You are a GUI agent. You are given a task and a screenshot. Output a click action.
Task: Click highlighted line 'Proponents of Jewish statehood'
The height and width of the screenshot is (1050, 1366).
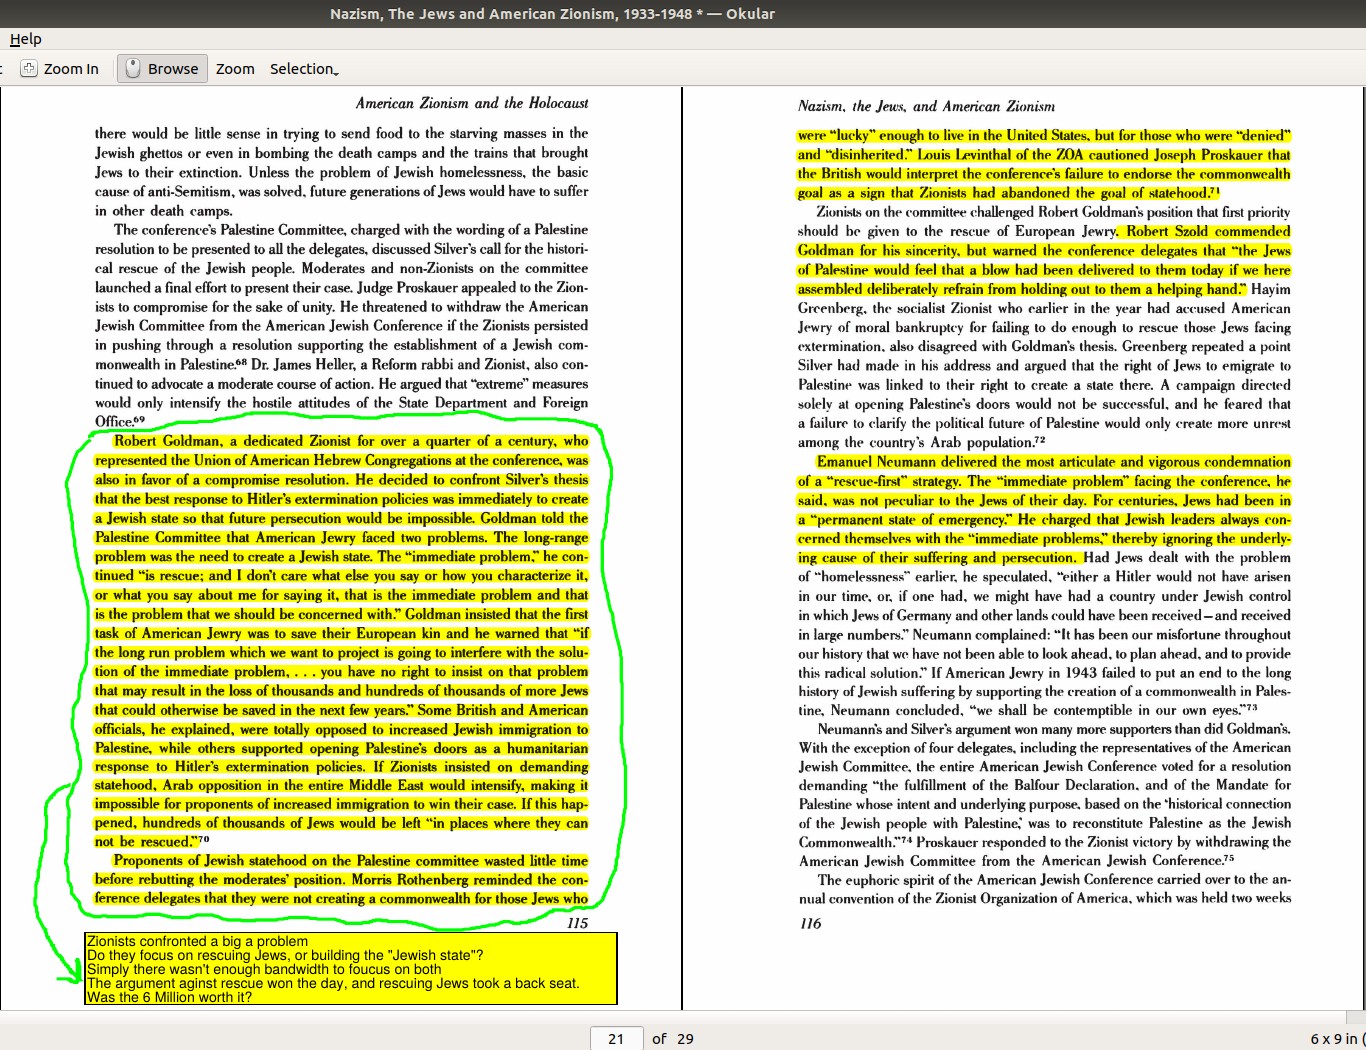click(350, 861)
